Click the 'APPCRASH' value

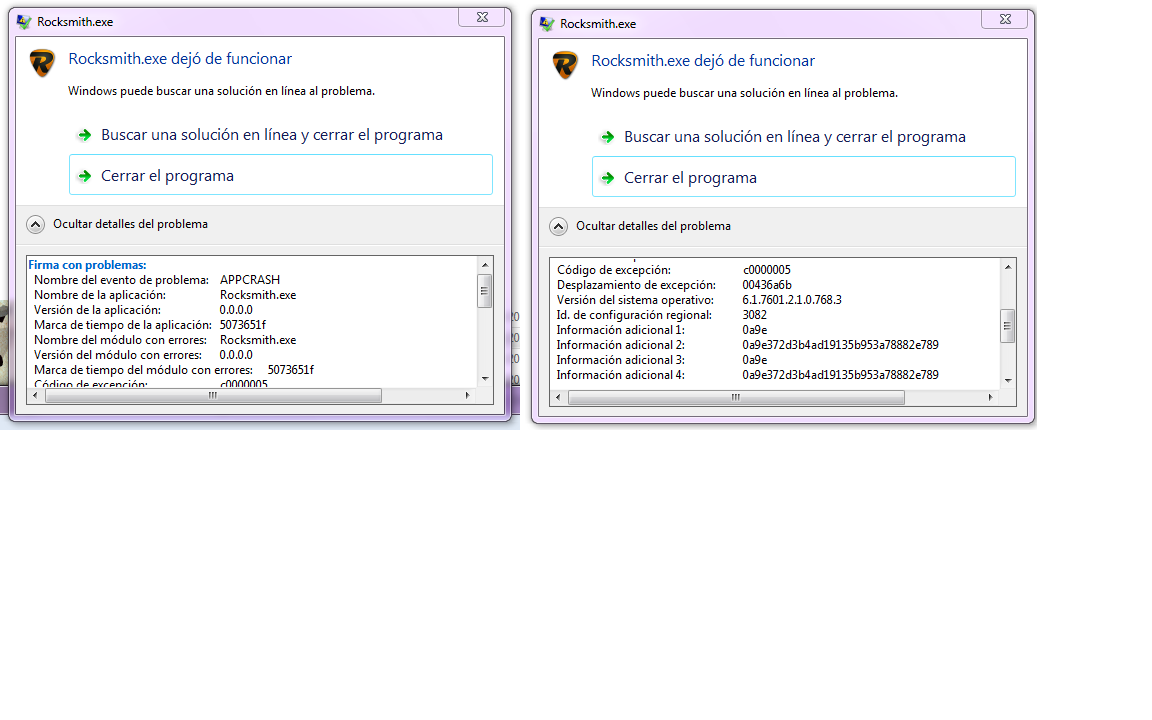pos(250,280)
